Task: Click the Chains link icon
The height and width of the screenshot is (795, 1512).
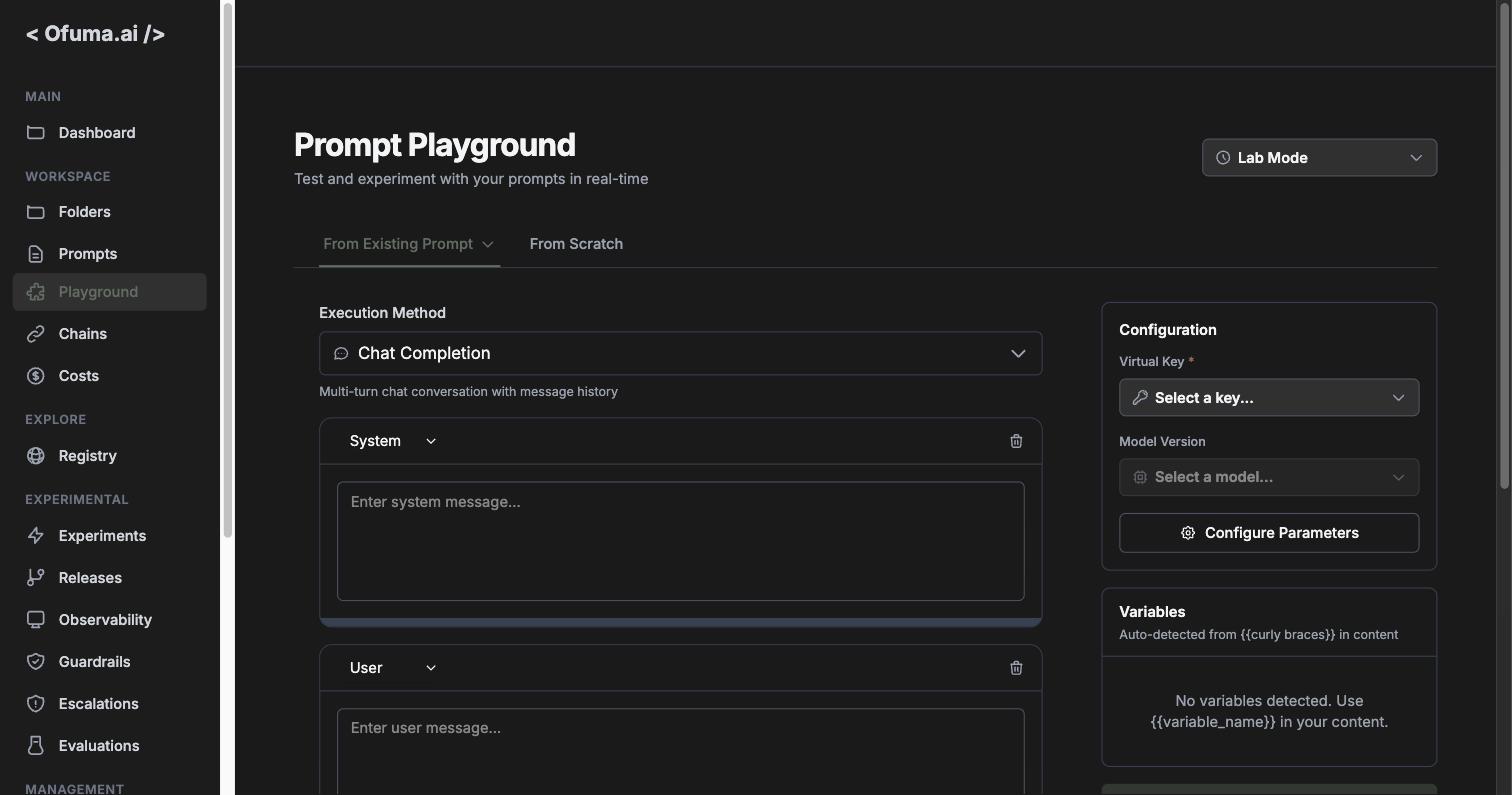Action: point(36,334)
